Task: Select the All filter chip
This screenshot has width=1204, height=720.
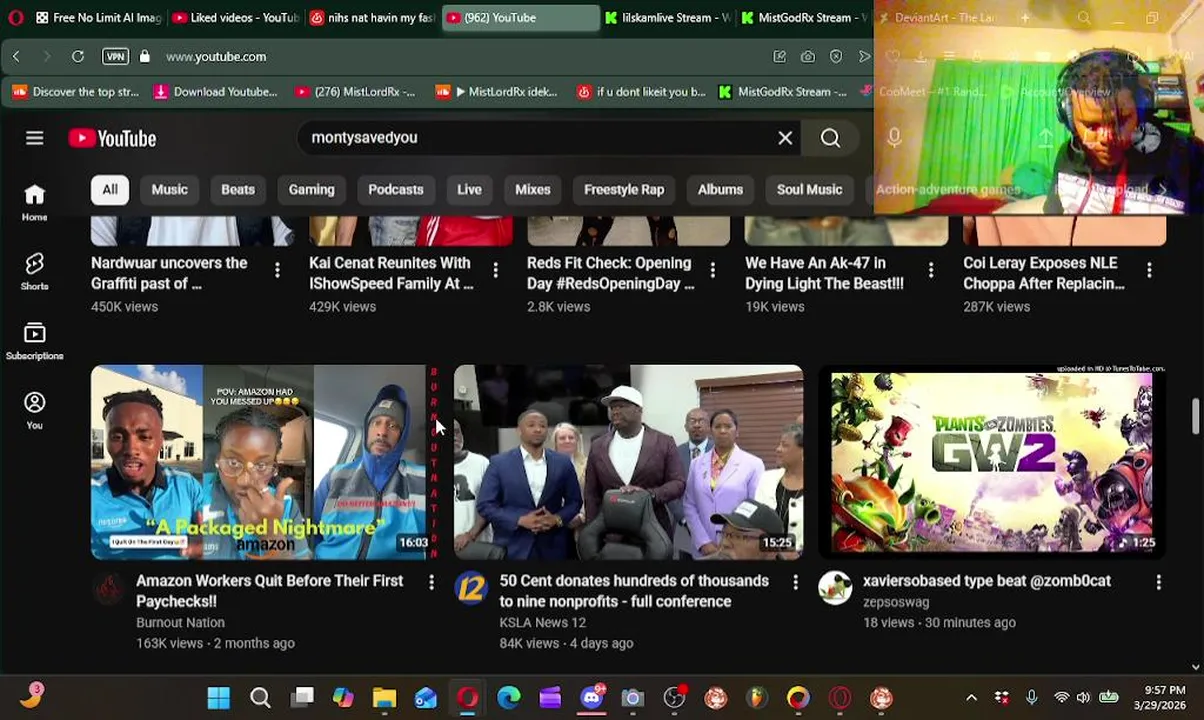Action: pyautogui.click(x=110, y=189)
